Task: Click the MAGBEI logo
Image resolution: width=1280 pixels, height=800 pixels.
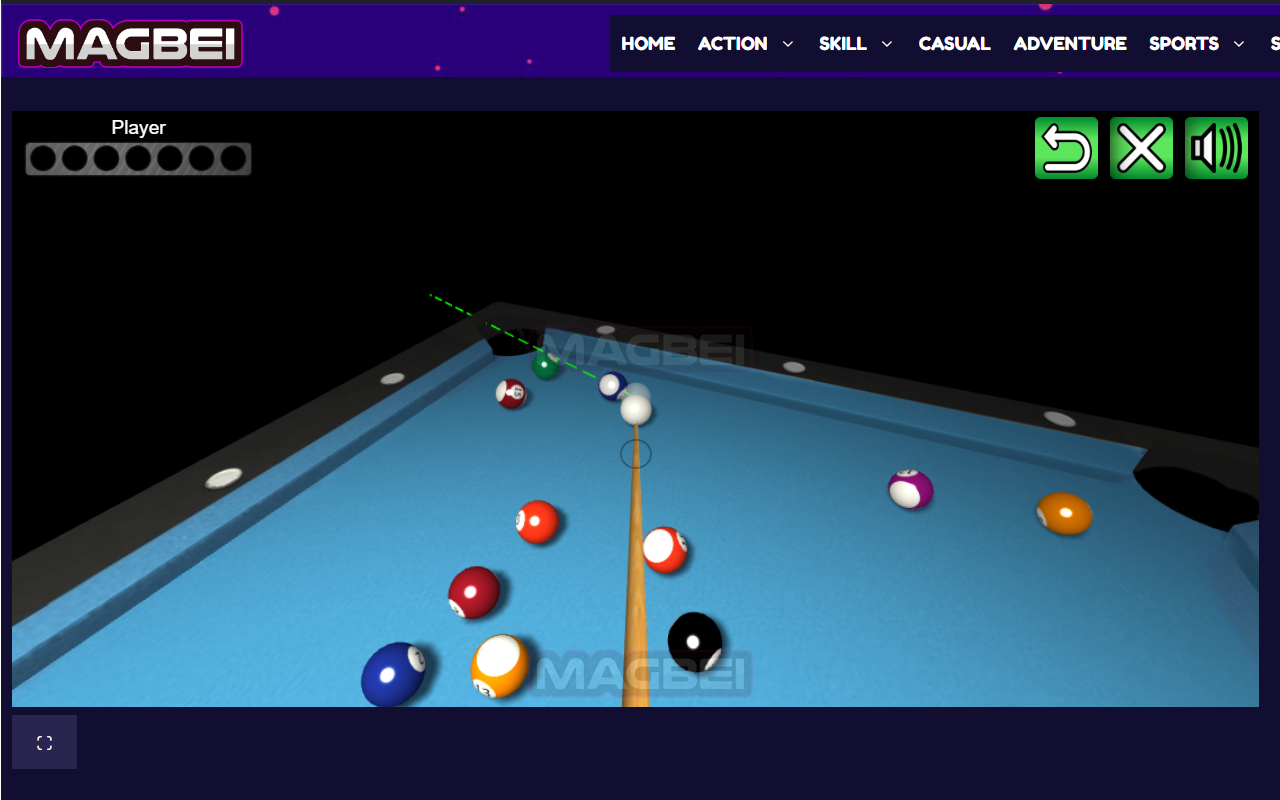Action: (130, 42)
